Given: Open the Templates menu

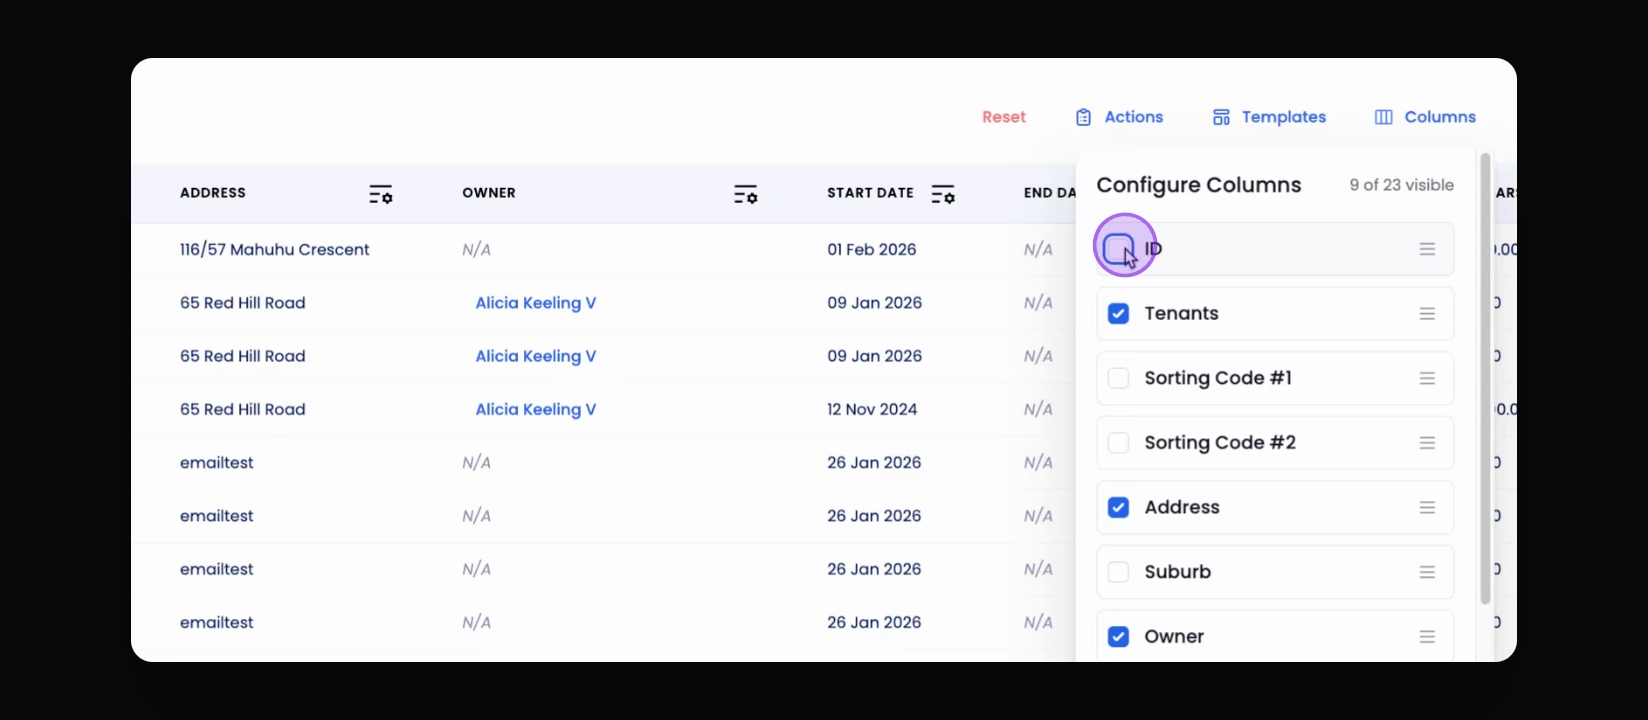Looking at the screenshot, I should (x=1269, y=117).
